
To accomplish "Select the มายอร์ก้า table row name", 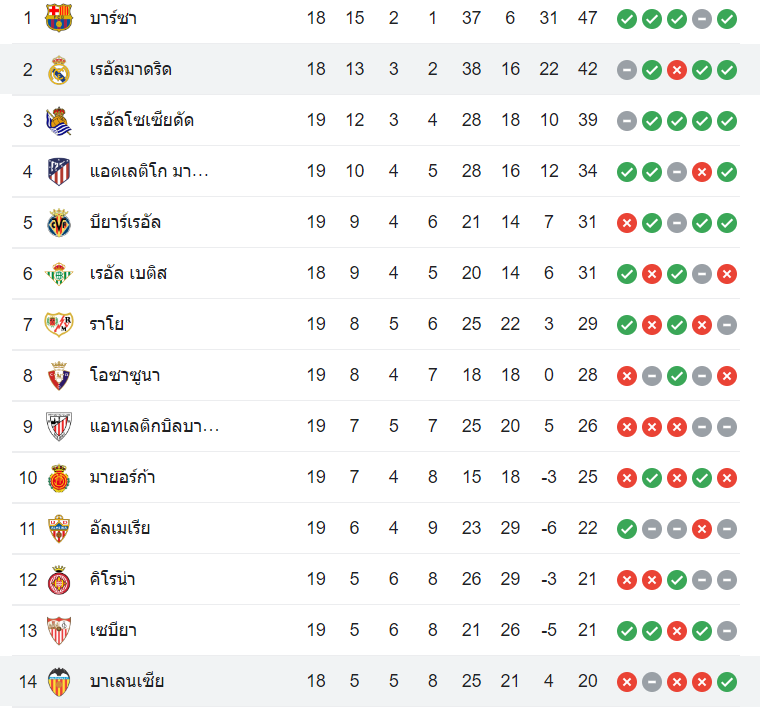I will point(122,477).
